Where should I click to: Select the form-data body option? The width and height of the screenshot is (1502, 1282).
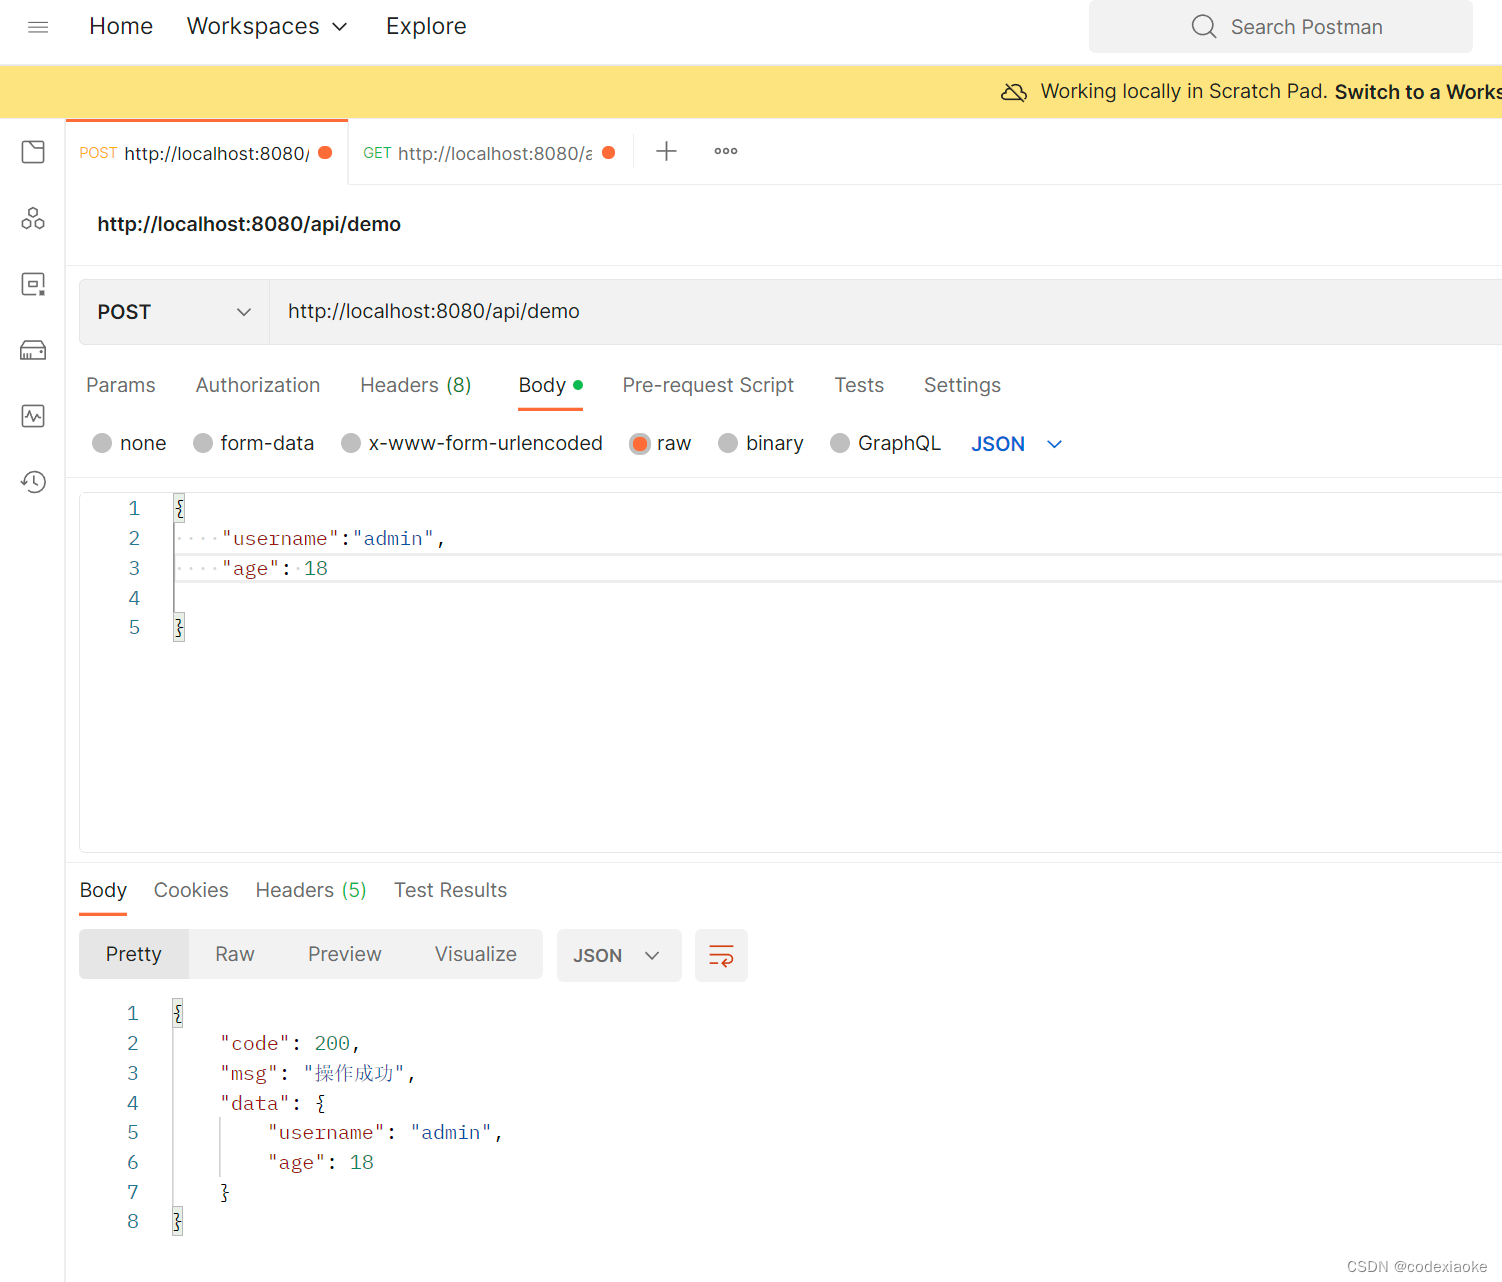click(x=203, y=443)
